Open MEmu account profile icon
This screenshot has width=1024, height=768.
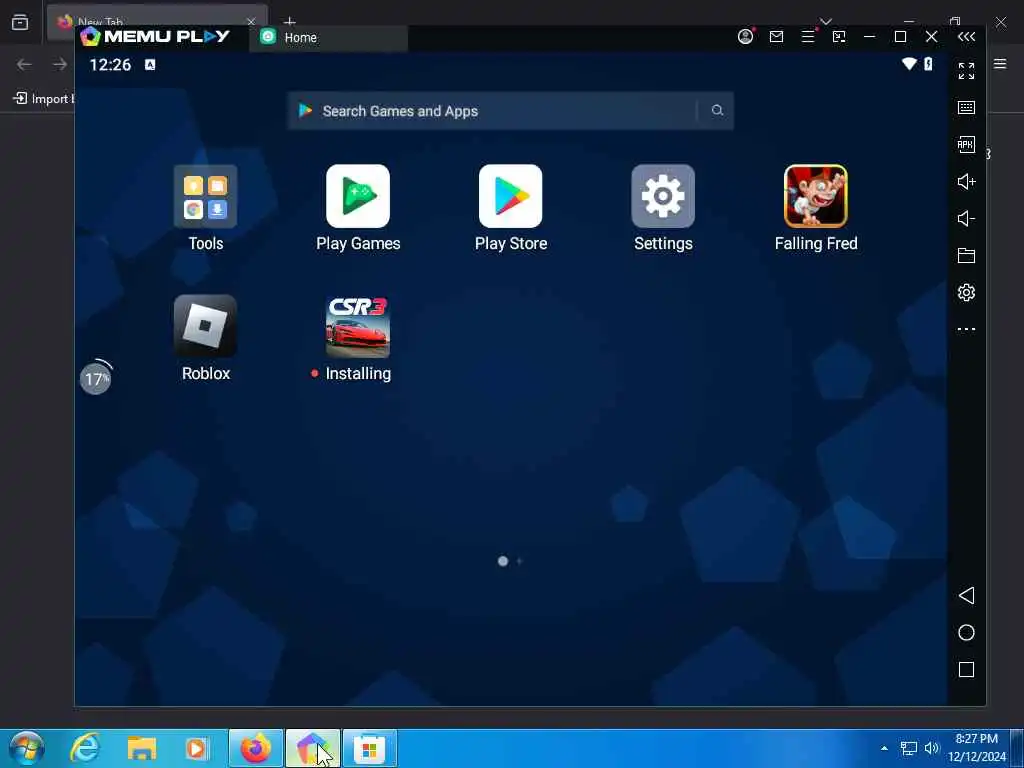click(745, 37)
